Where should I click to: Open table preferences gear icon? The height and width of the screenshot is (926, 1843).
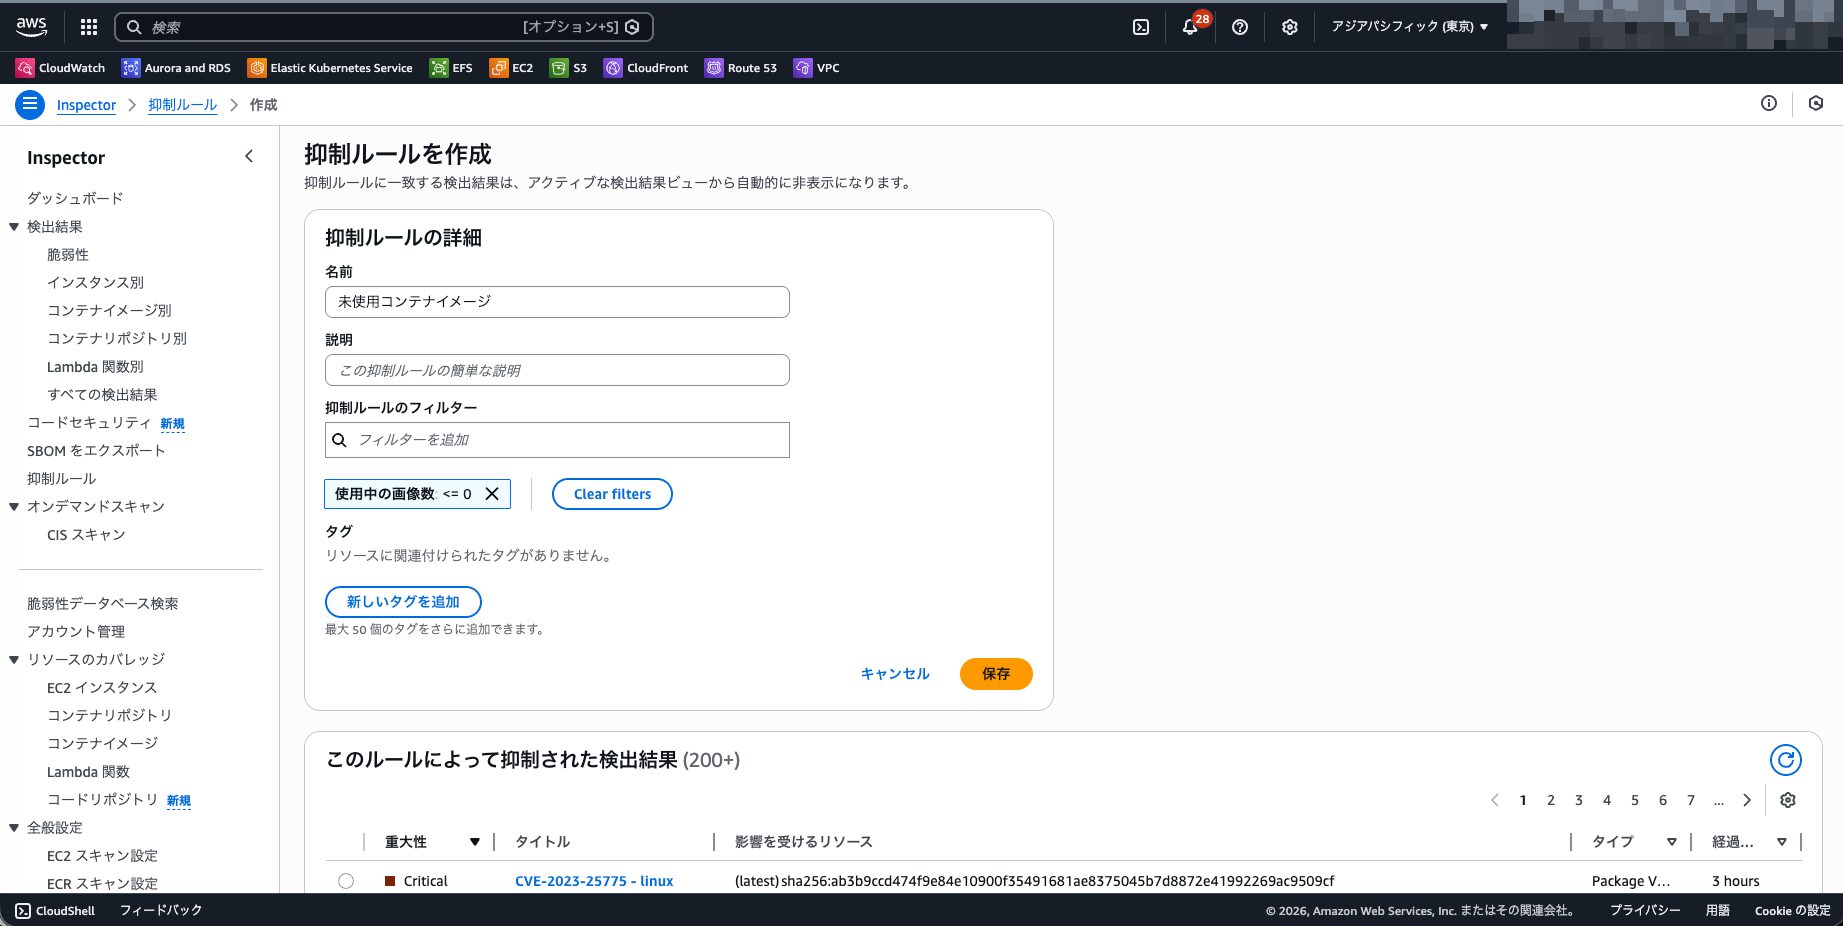pos(1788,800)
